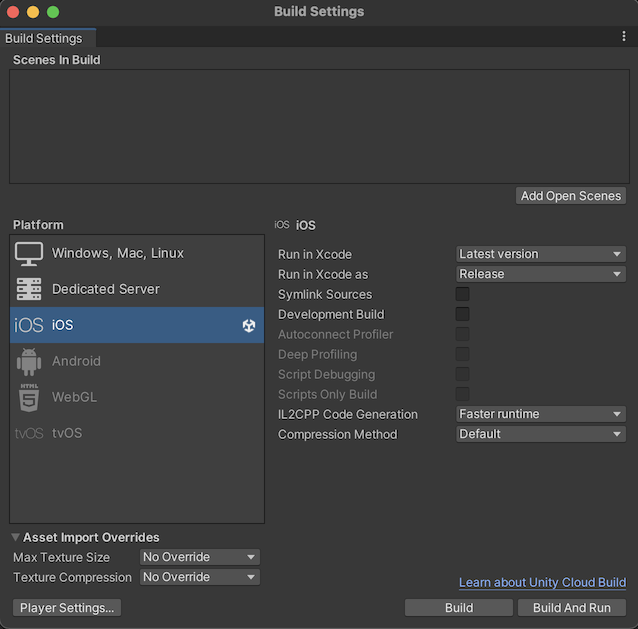This screenshot has width=638, height=629.
Task: Open the Learn about Unity Cloud Build link
Action: (542, 582)
